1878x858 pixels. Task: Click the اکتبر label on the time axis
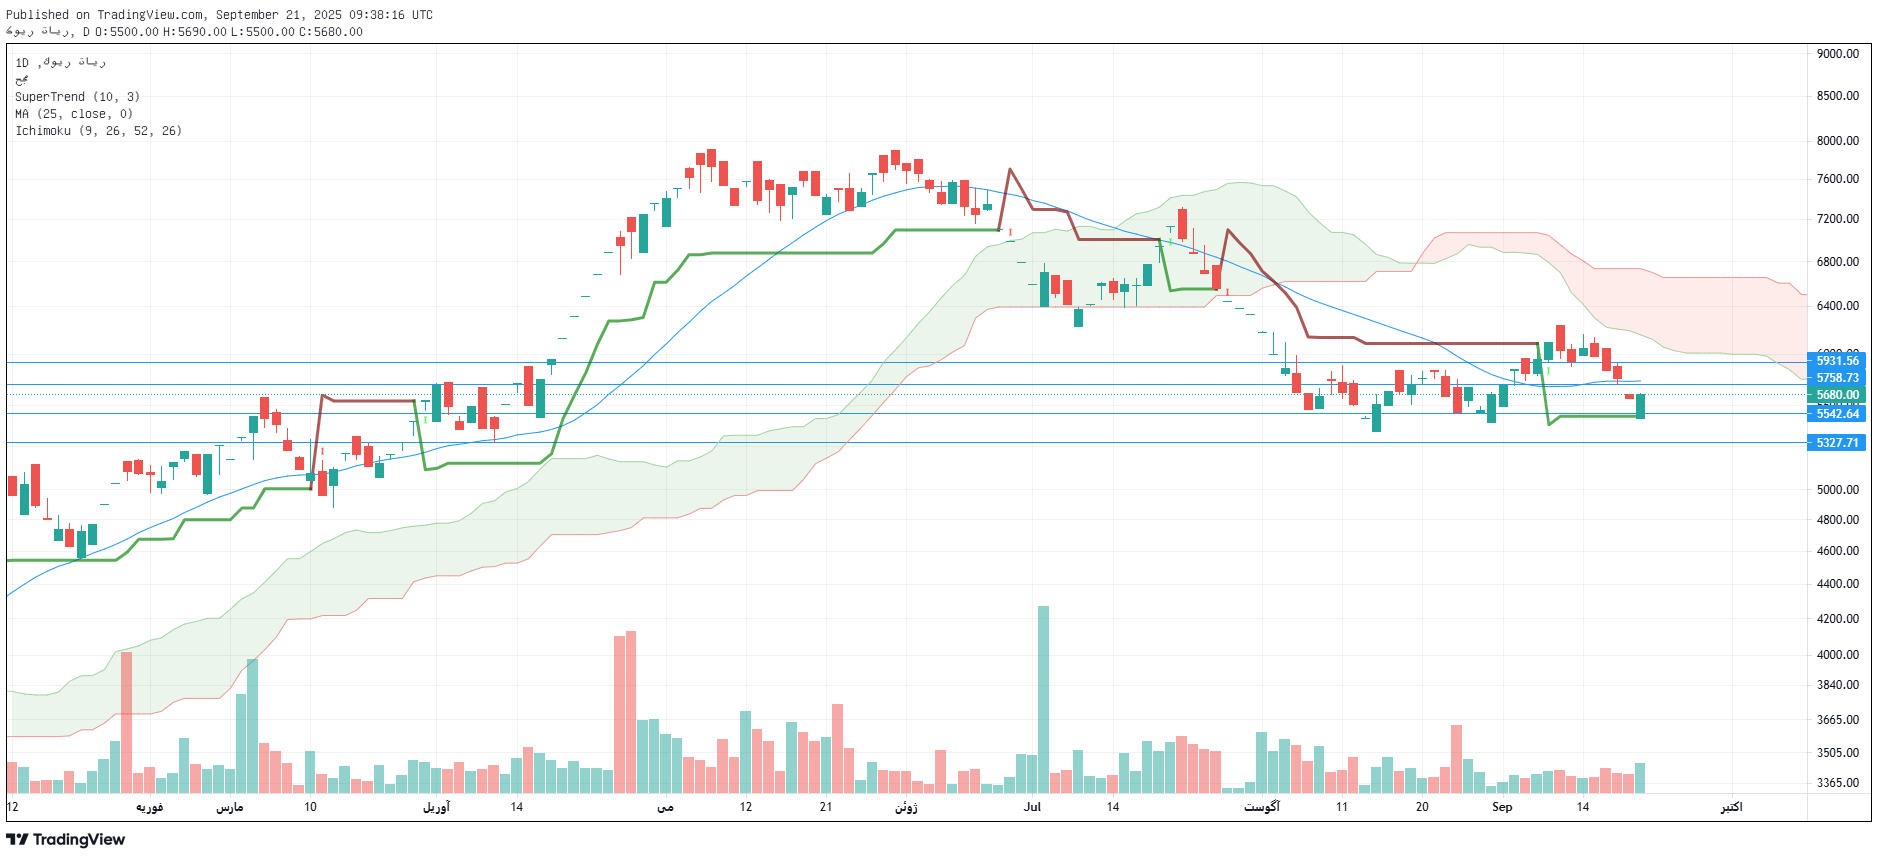pyautogui.click(x=1731, y=807)
